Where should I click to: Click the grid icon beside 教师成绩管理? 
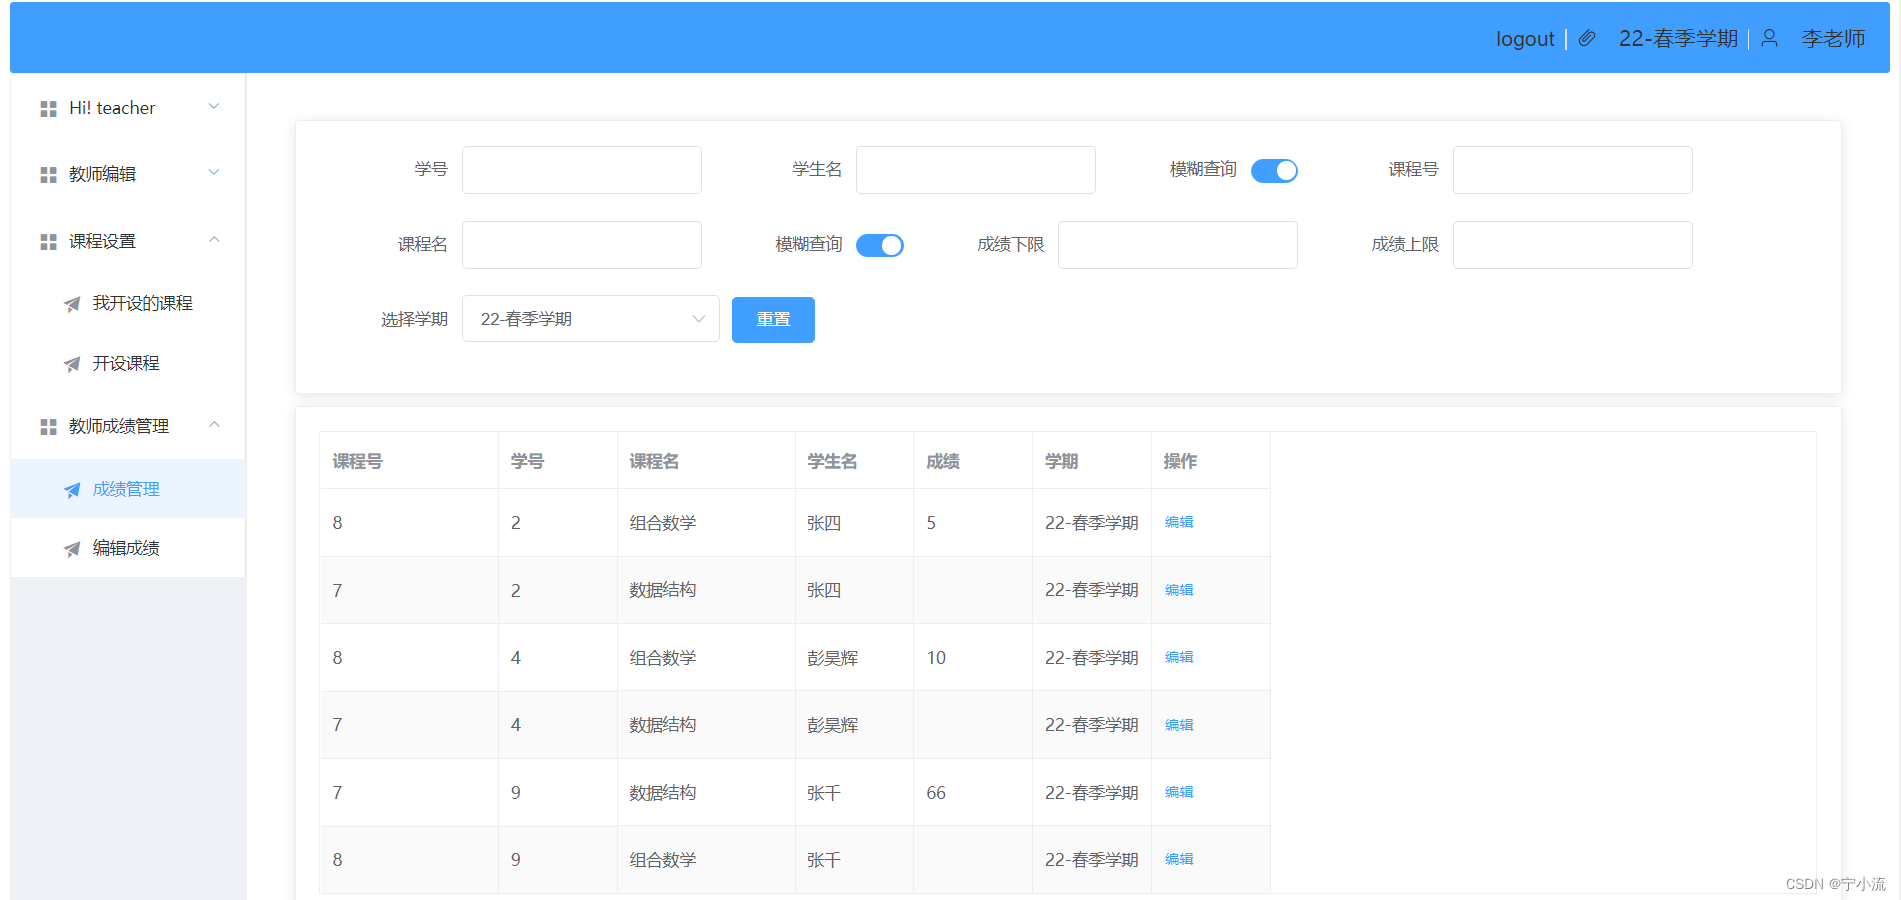tap(48, 427)
